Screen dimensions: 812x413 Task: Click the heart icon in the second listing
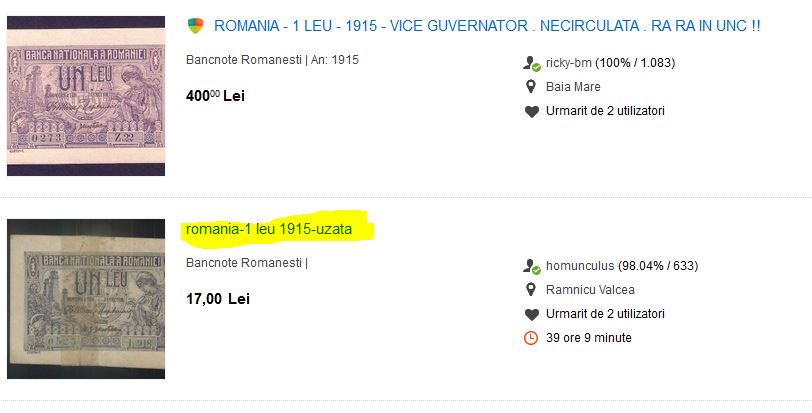[532, 314]
